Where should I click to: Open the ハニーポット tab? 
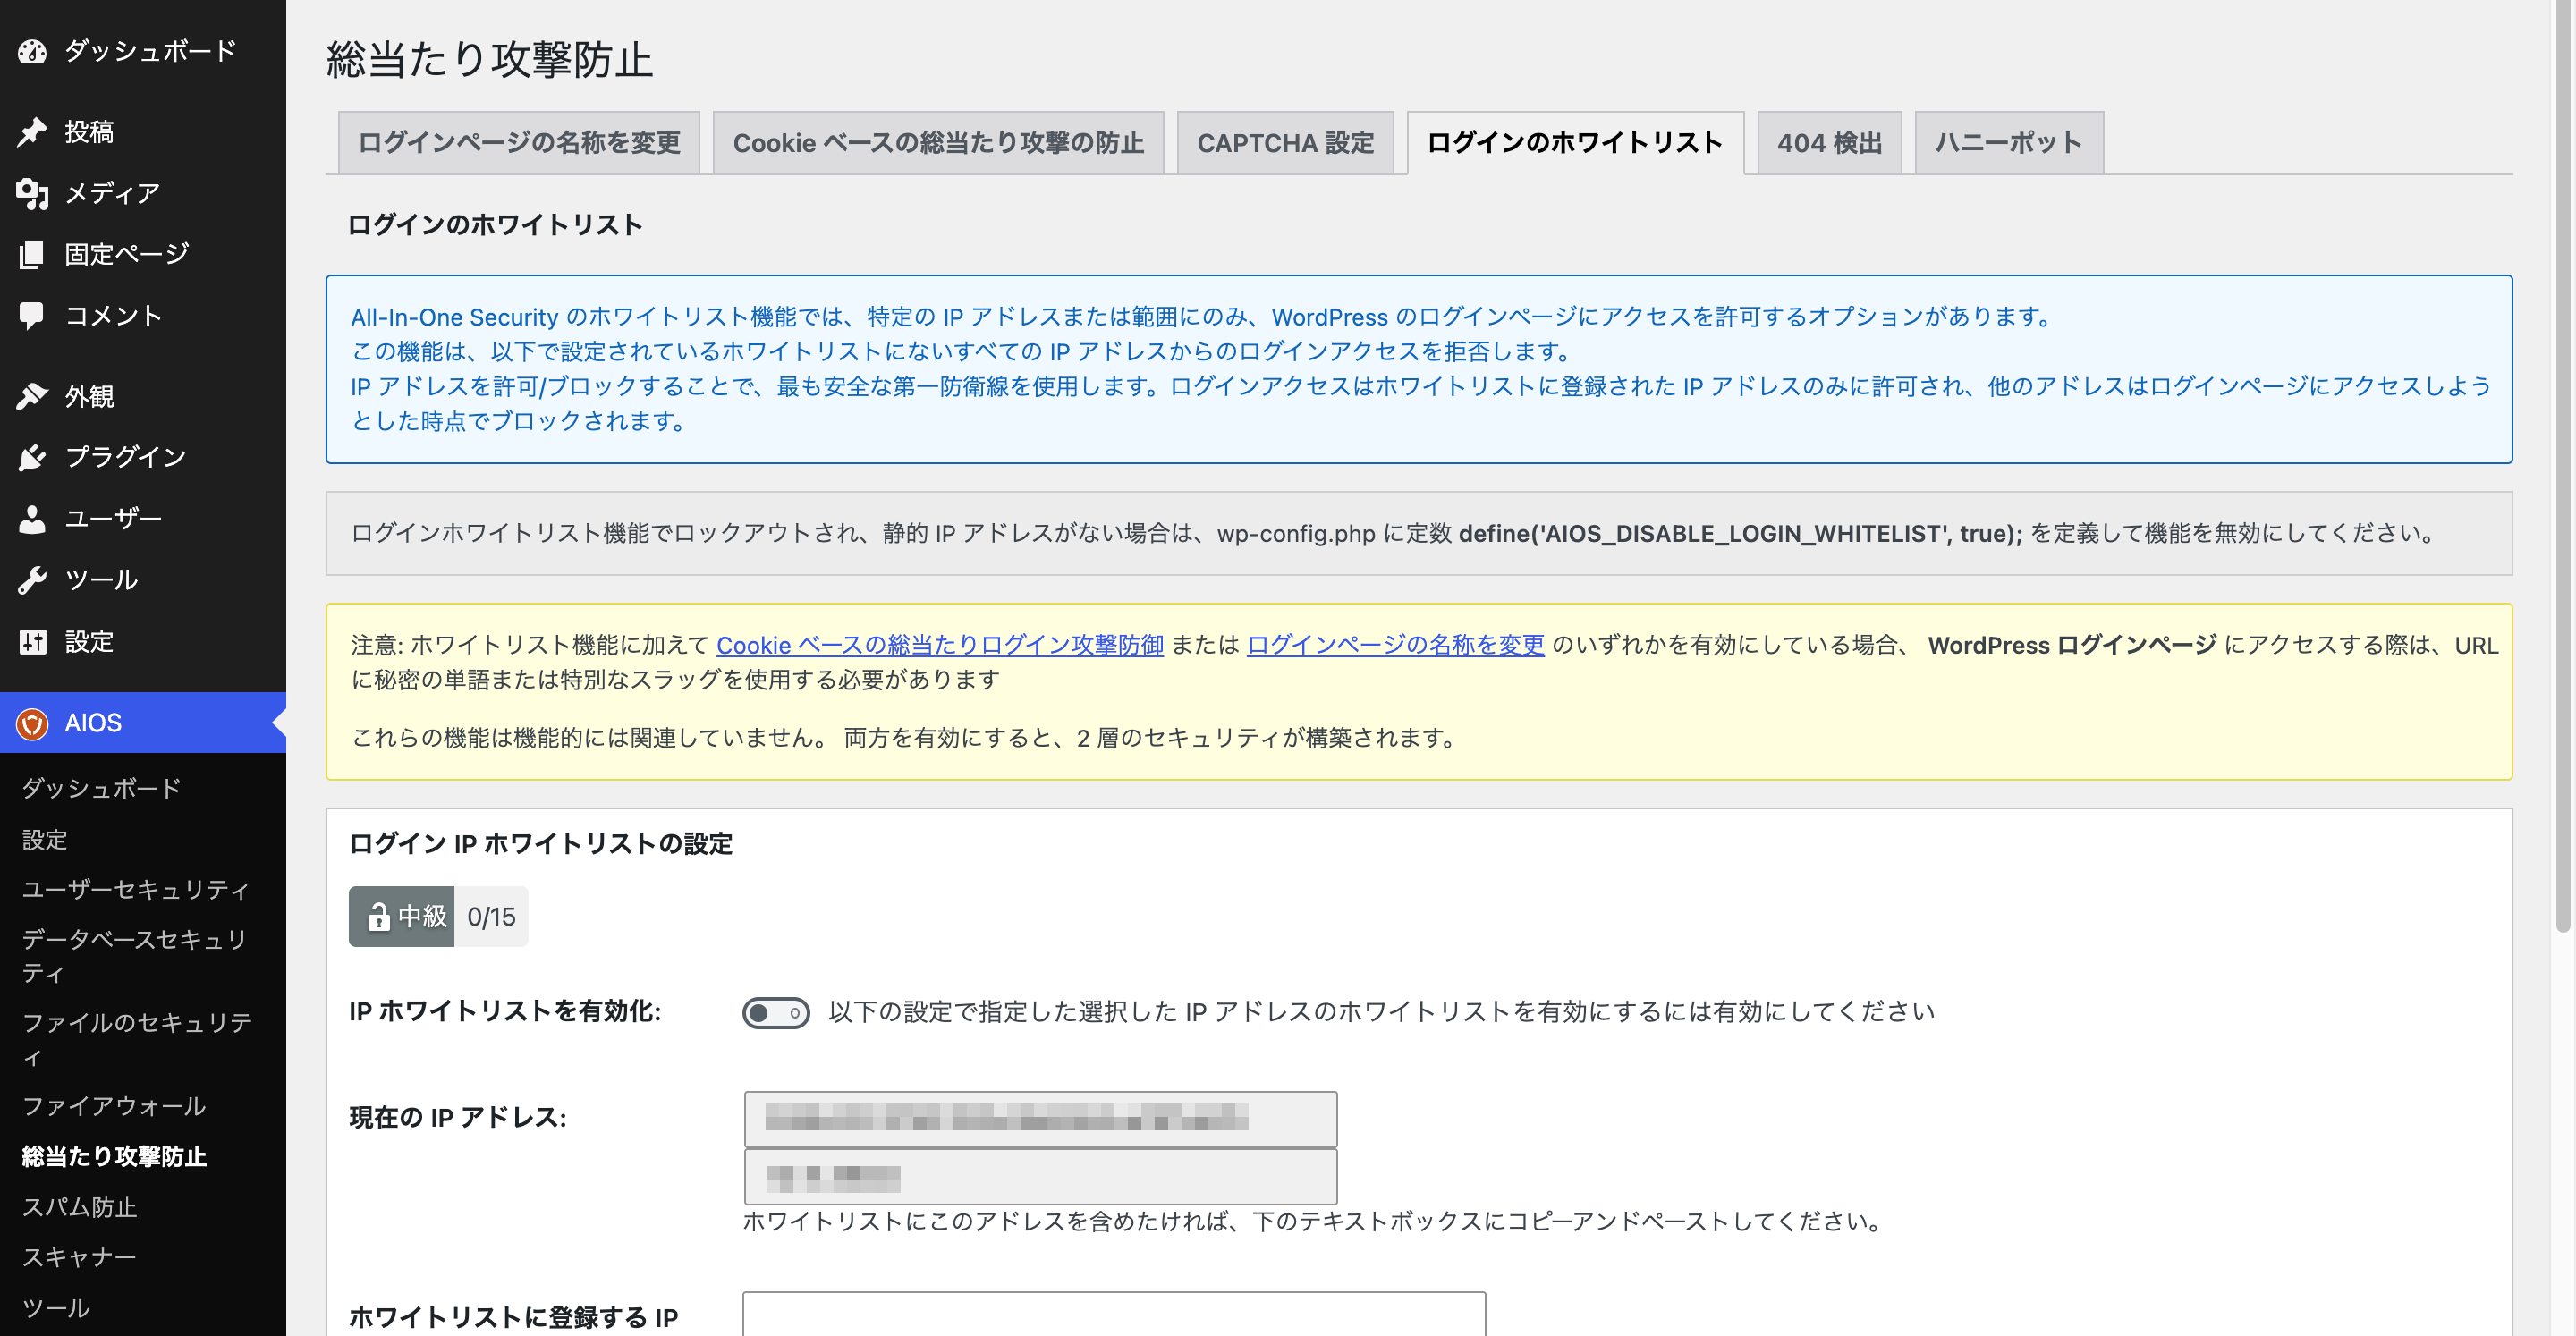click(2009, 143)
